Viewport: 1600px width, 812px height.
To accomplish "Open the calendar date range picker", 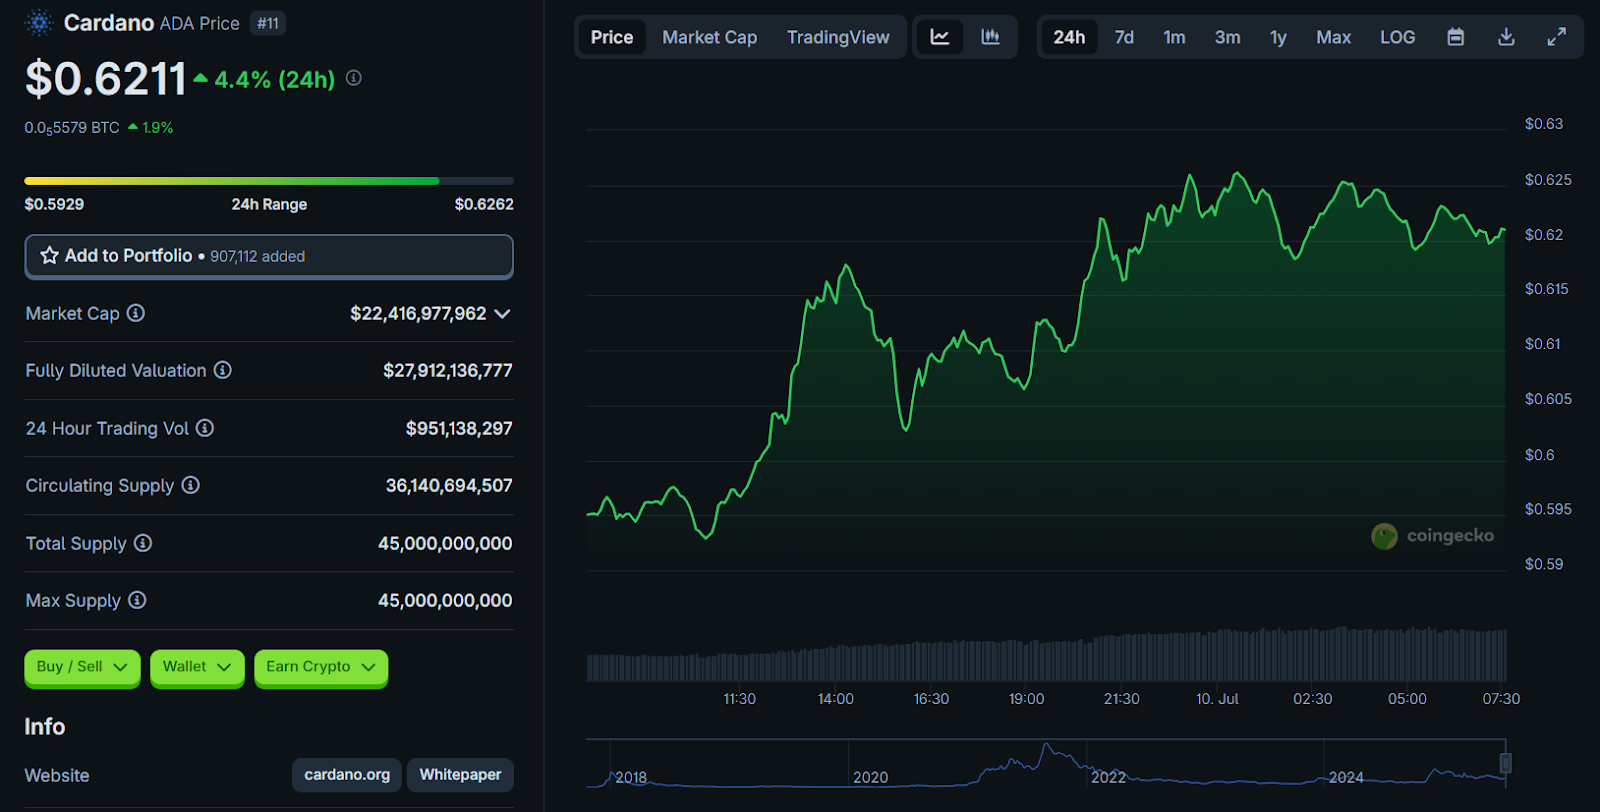I will [1456, 37].
